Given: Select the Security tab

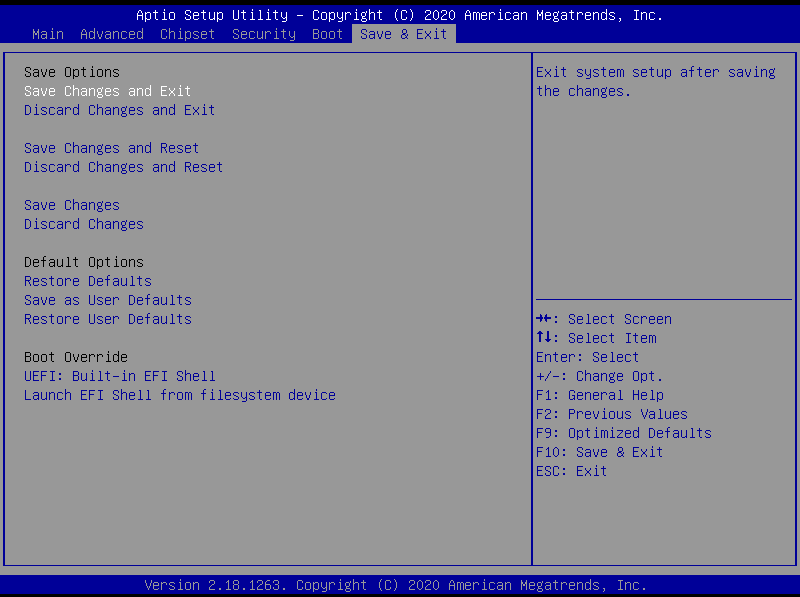Looking at the screenshot, I should point(264,34).
